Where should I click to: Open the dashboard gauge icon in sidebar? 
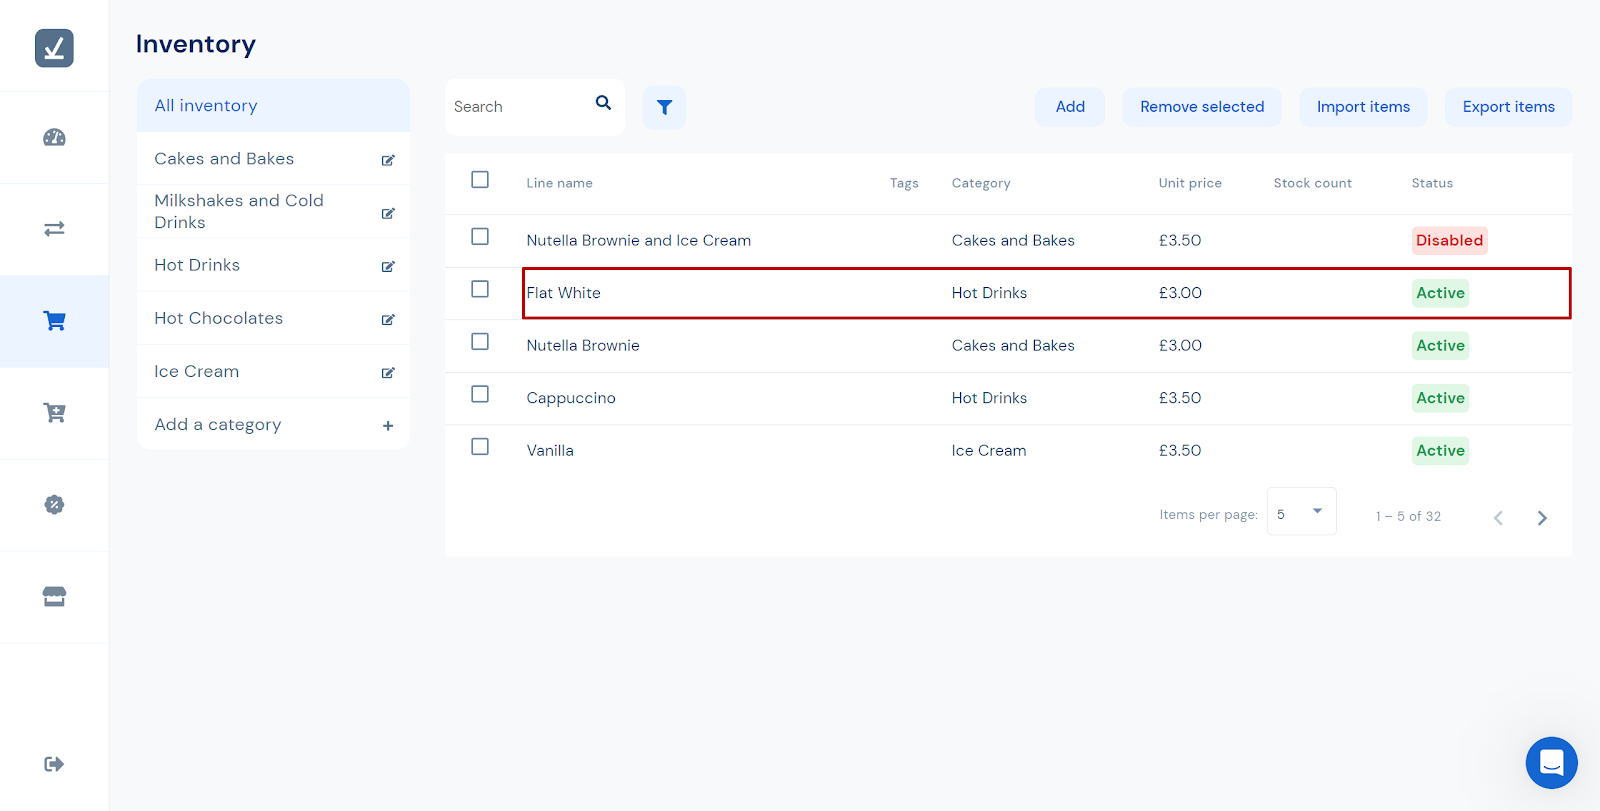[x=54, y=138]
